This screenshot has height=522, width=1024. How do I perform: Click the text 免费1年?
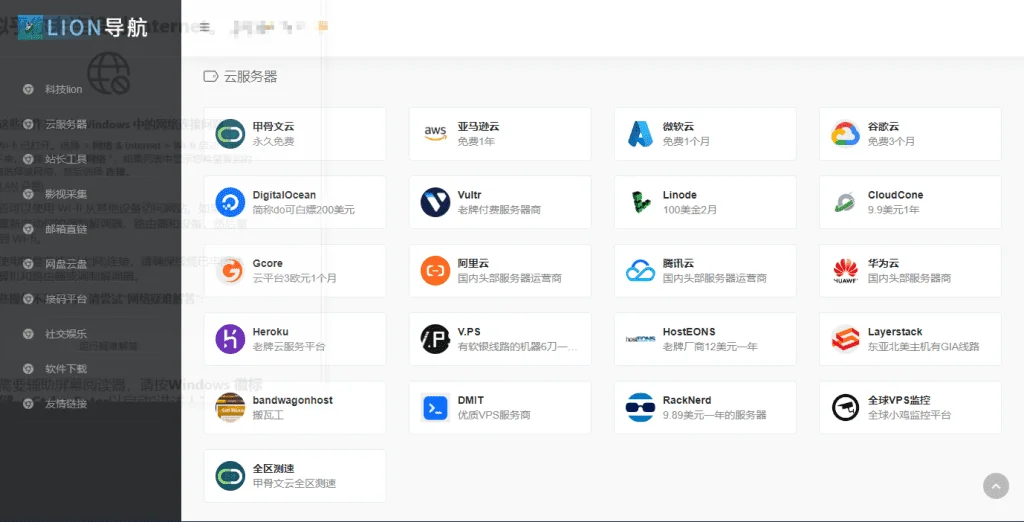click(476, 141)
